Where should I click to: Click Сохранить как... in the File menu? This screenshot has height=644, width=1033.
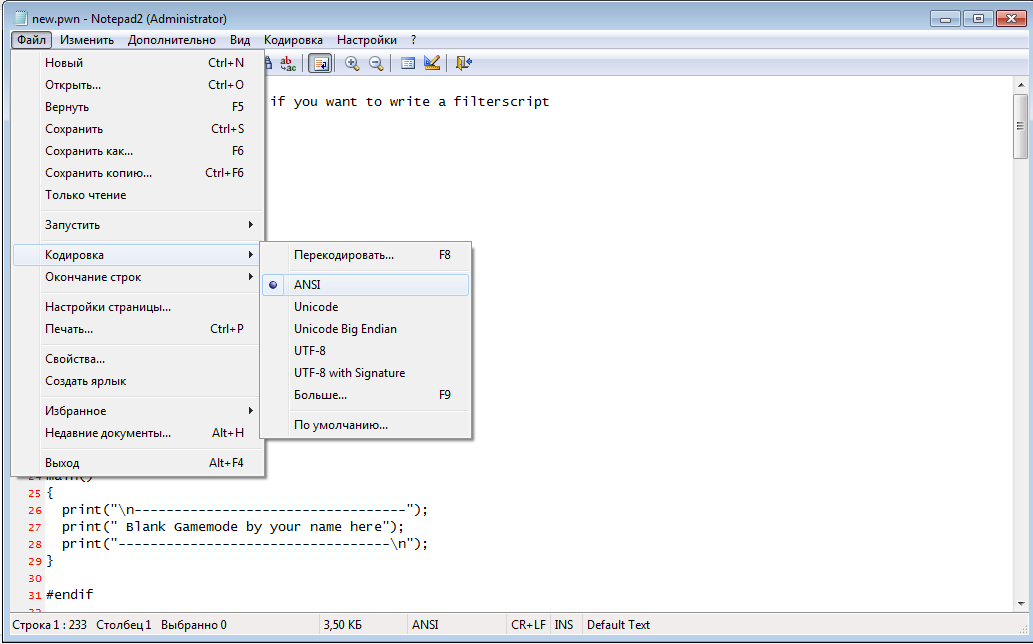point(89,151)
